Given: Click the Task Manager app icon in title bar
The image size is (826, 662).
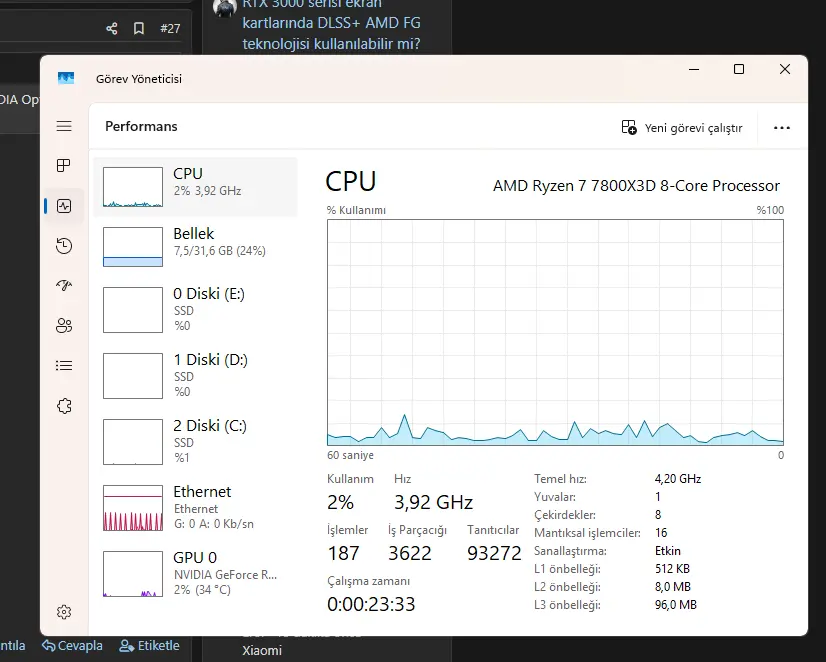Looking at the screenshot, I should coord(66,78).
